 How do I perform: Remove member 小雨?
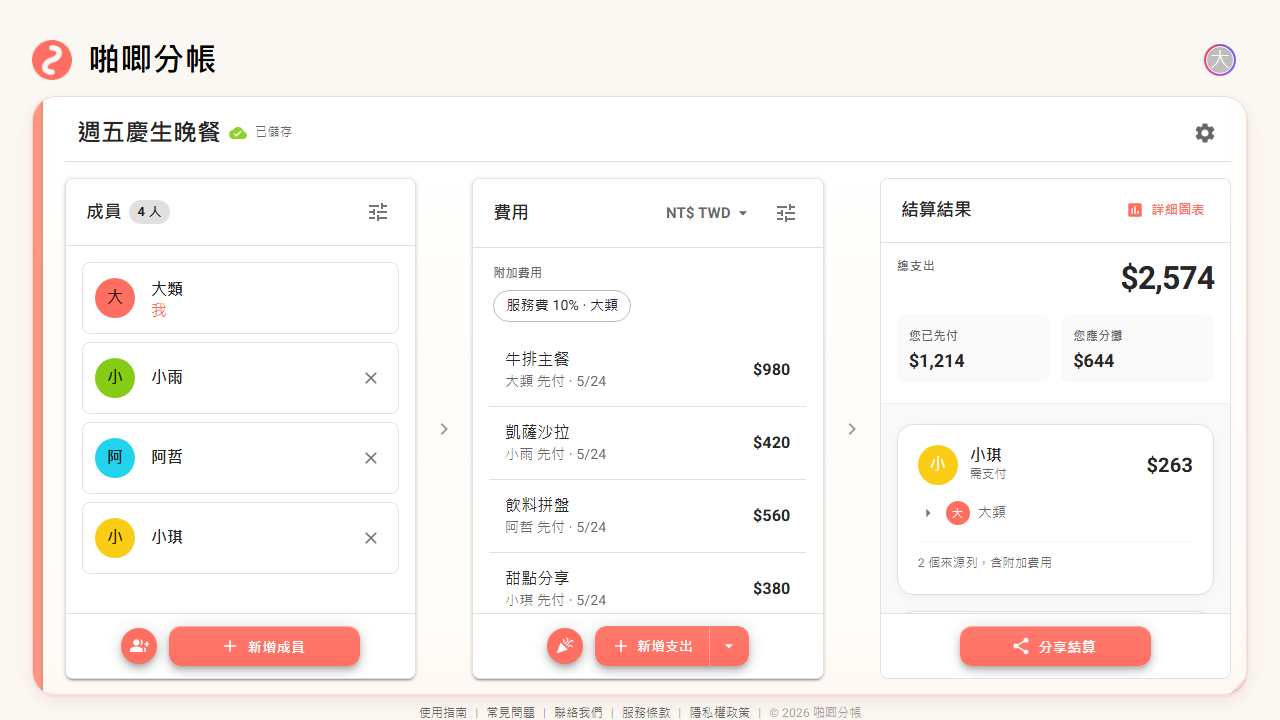[x=371, y=378]
